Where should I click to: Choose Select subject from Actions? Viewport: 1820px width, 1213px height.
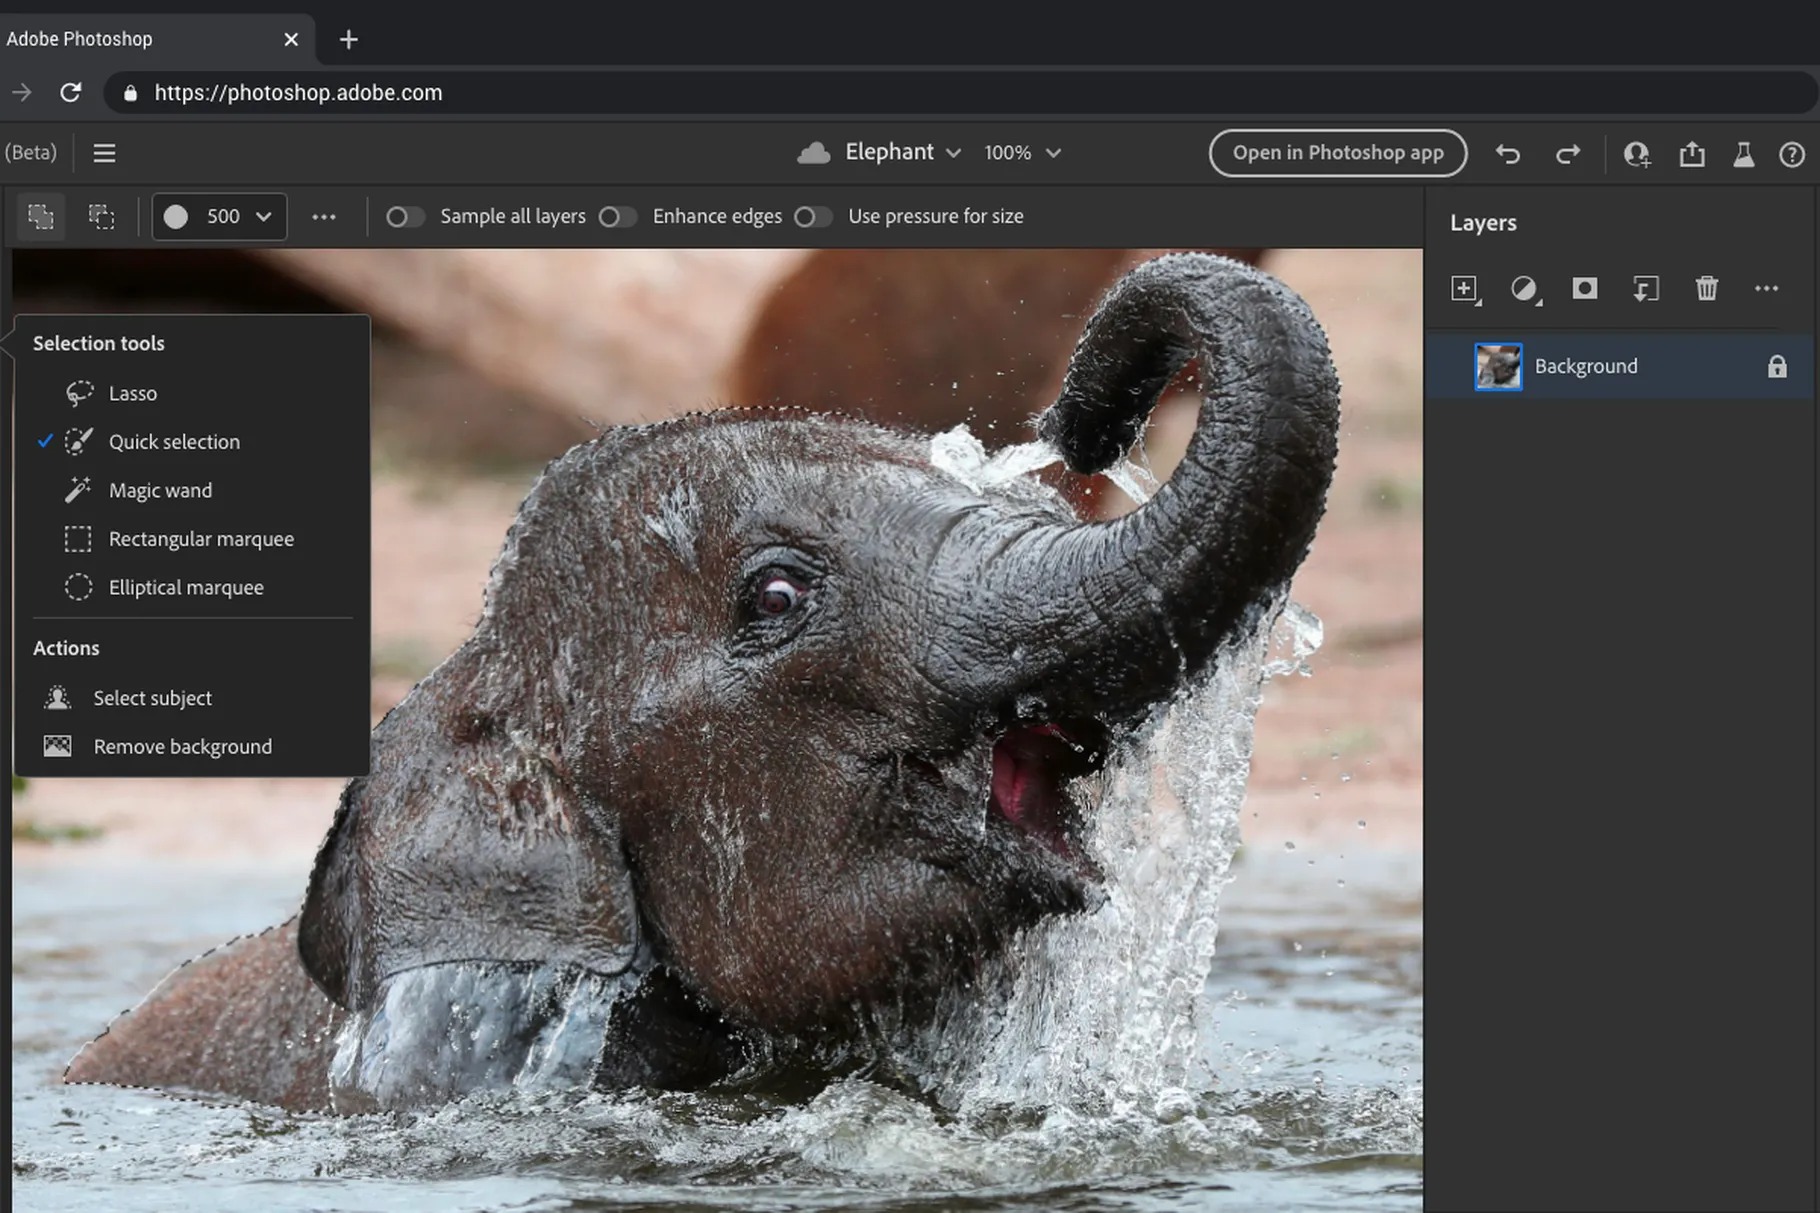(x=152, y=697)
